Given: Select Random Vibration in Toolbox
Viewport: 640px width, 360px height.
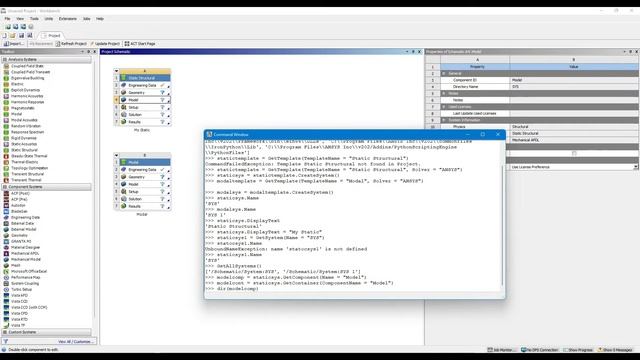Looking at the screenshot, I should pos(26,126).
